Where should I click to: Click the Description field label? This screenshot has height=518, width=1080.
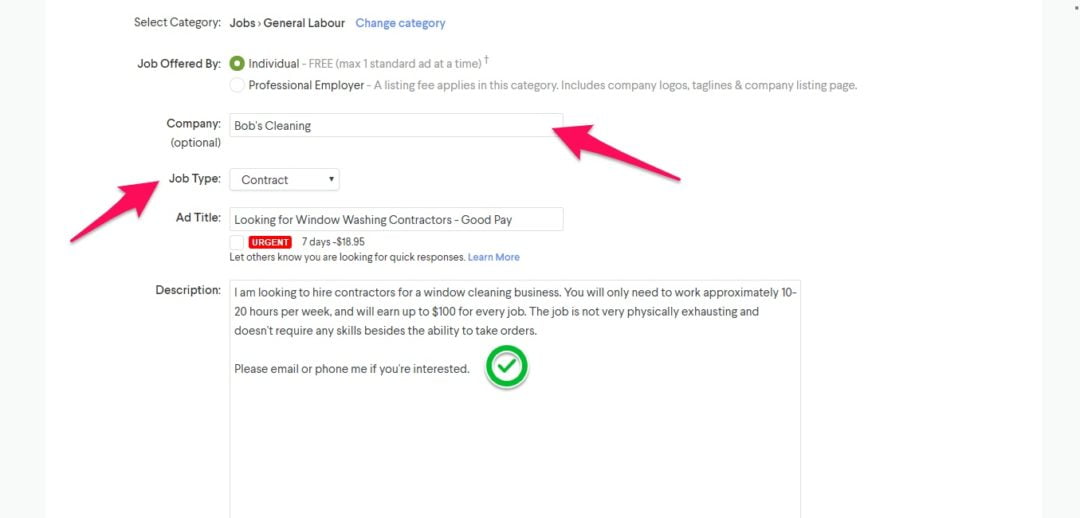[x=187, y=290]
